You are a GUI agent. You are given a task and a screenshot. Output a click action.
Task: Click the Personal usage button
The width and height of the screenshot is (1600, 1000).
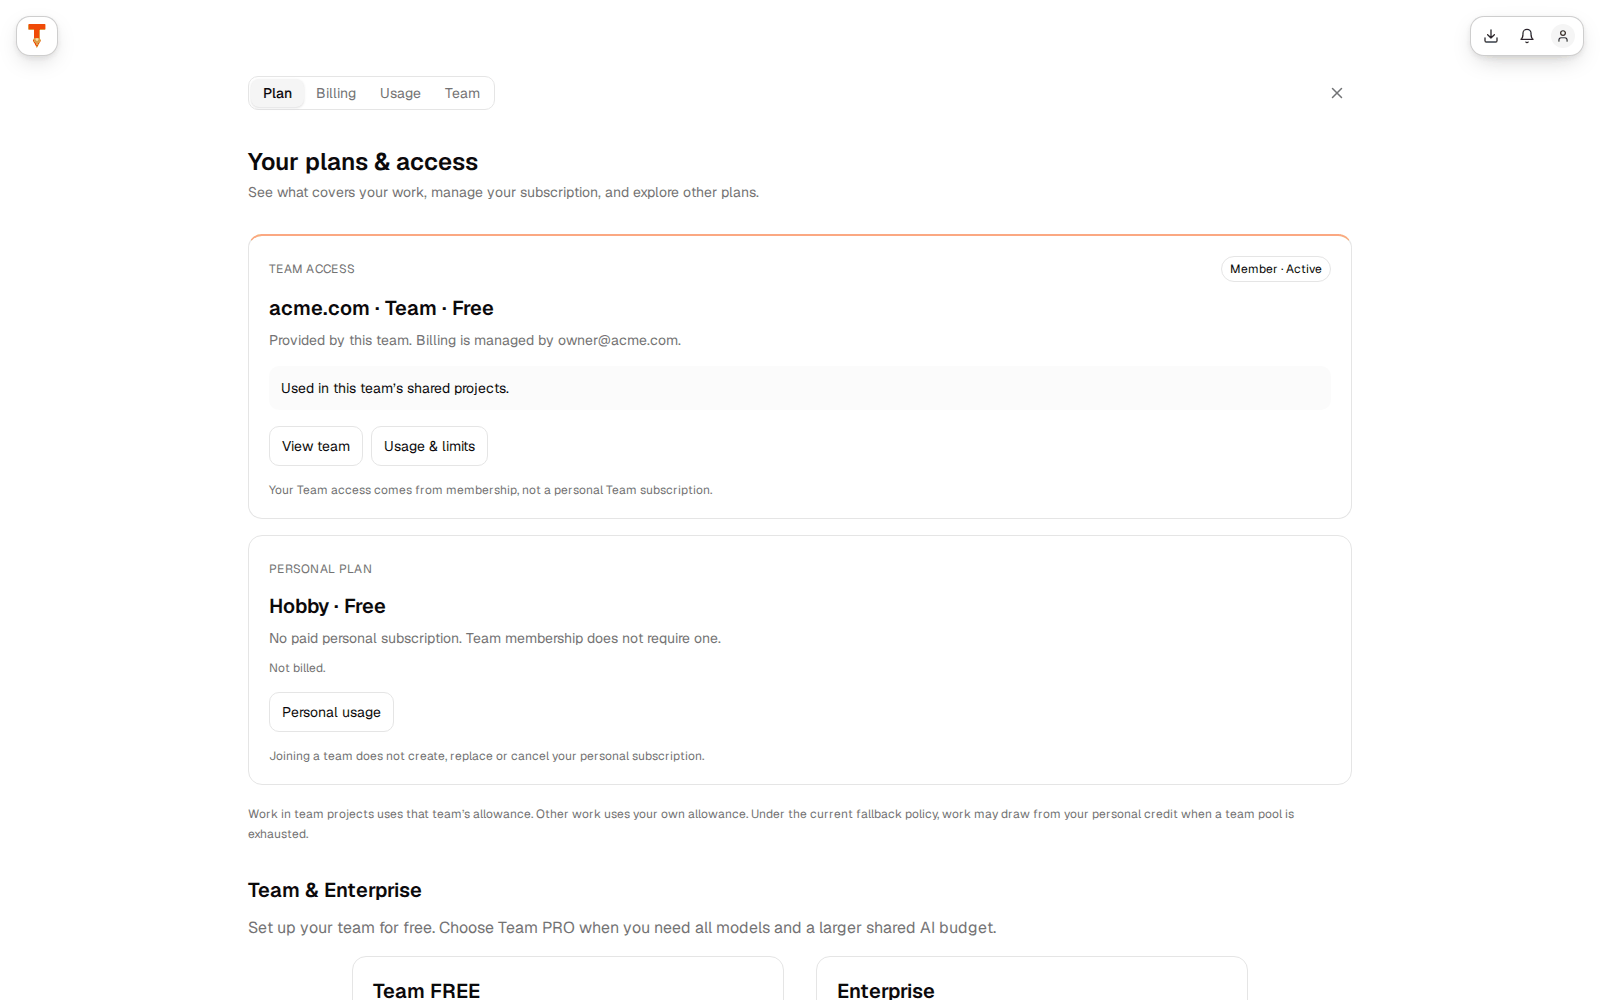click(x=331, y=712)
